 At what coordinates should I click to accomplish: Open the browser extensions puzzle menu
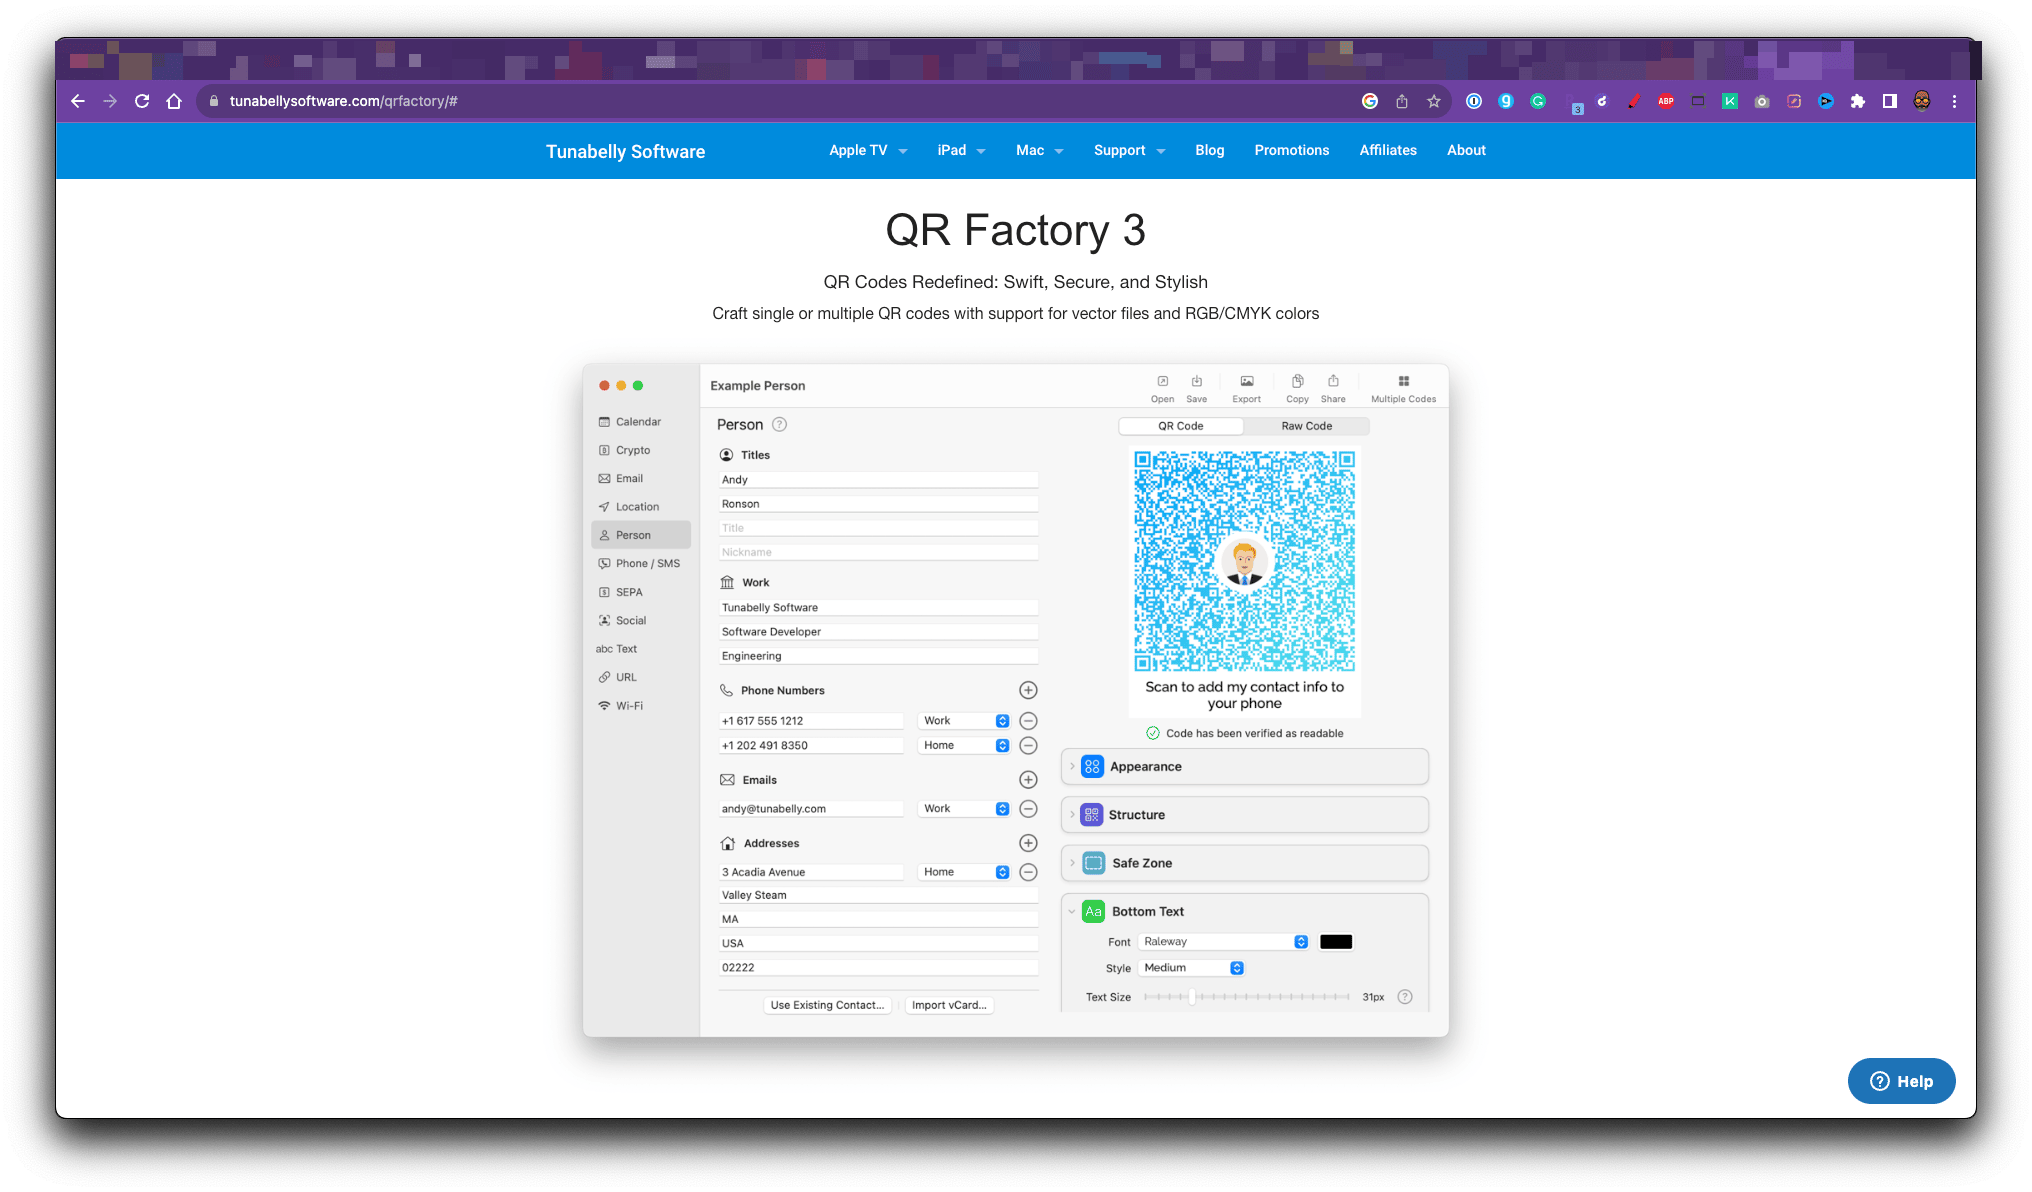pos(1858,101)
